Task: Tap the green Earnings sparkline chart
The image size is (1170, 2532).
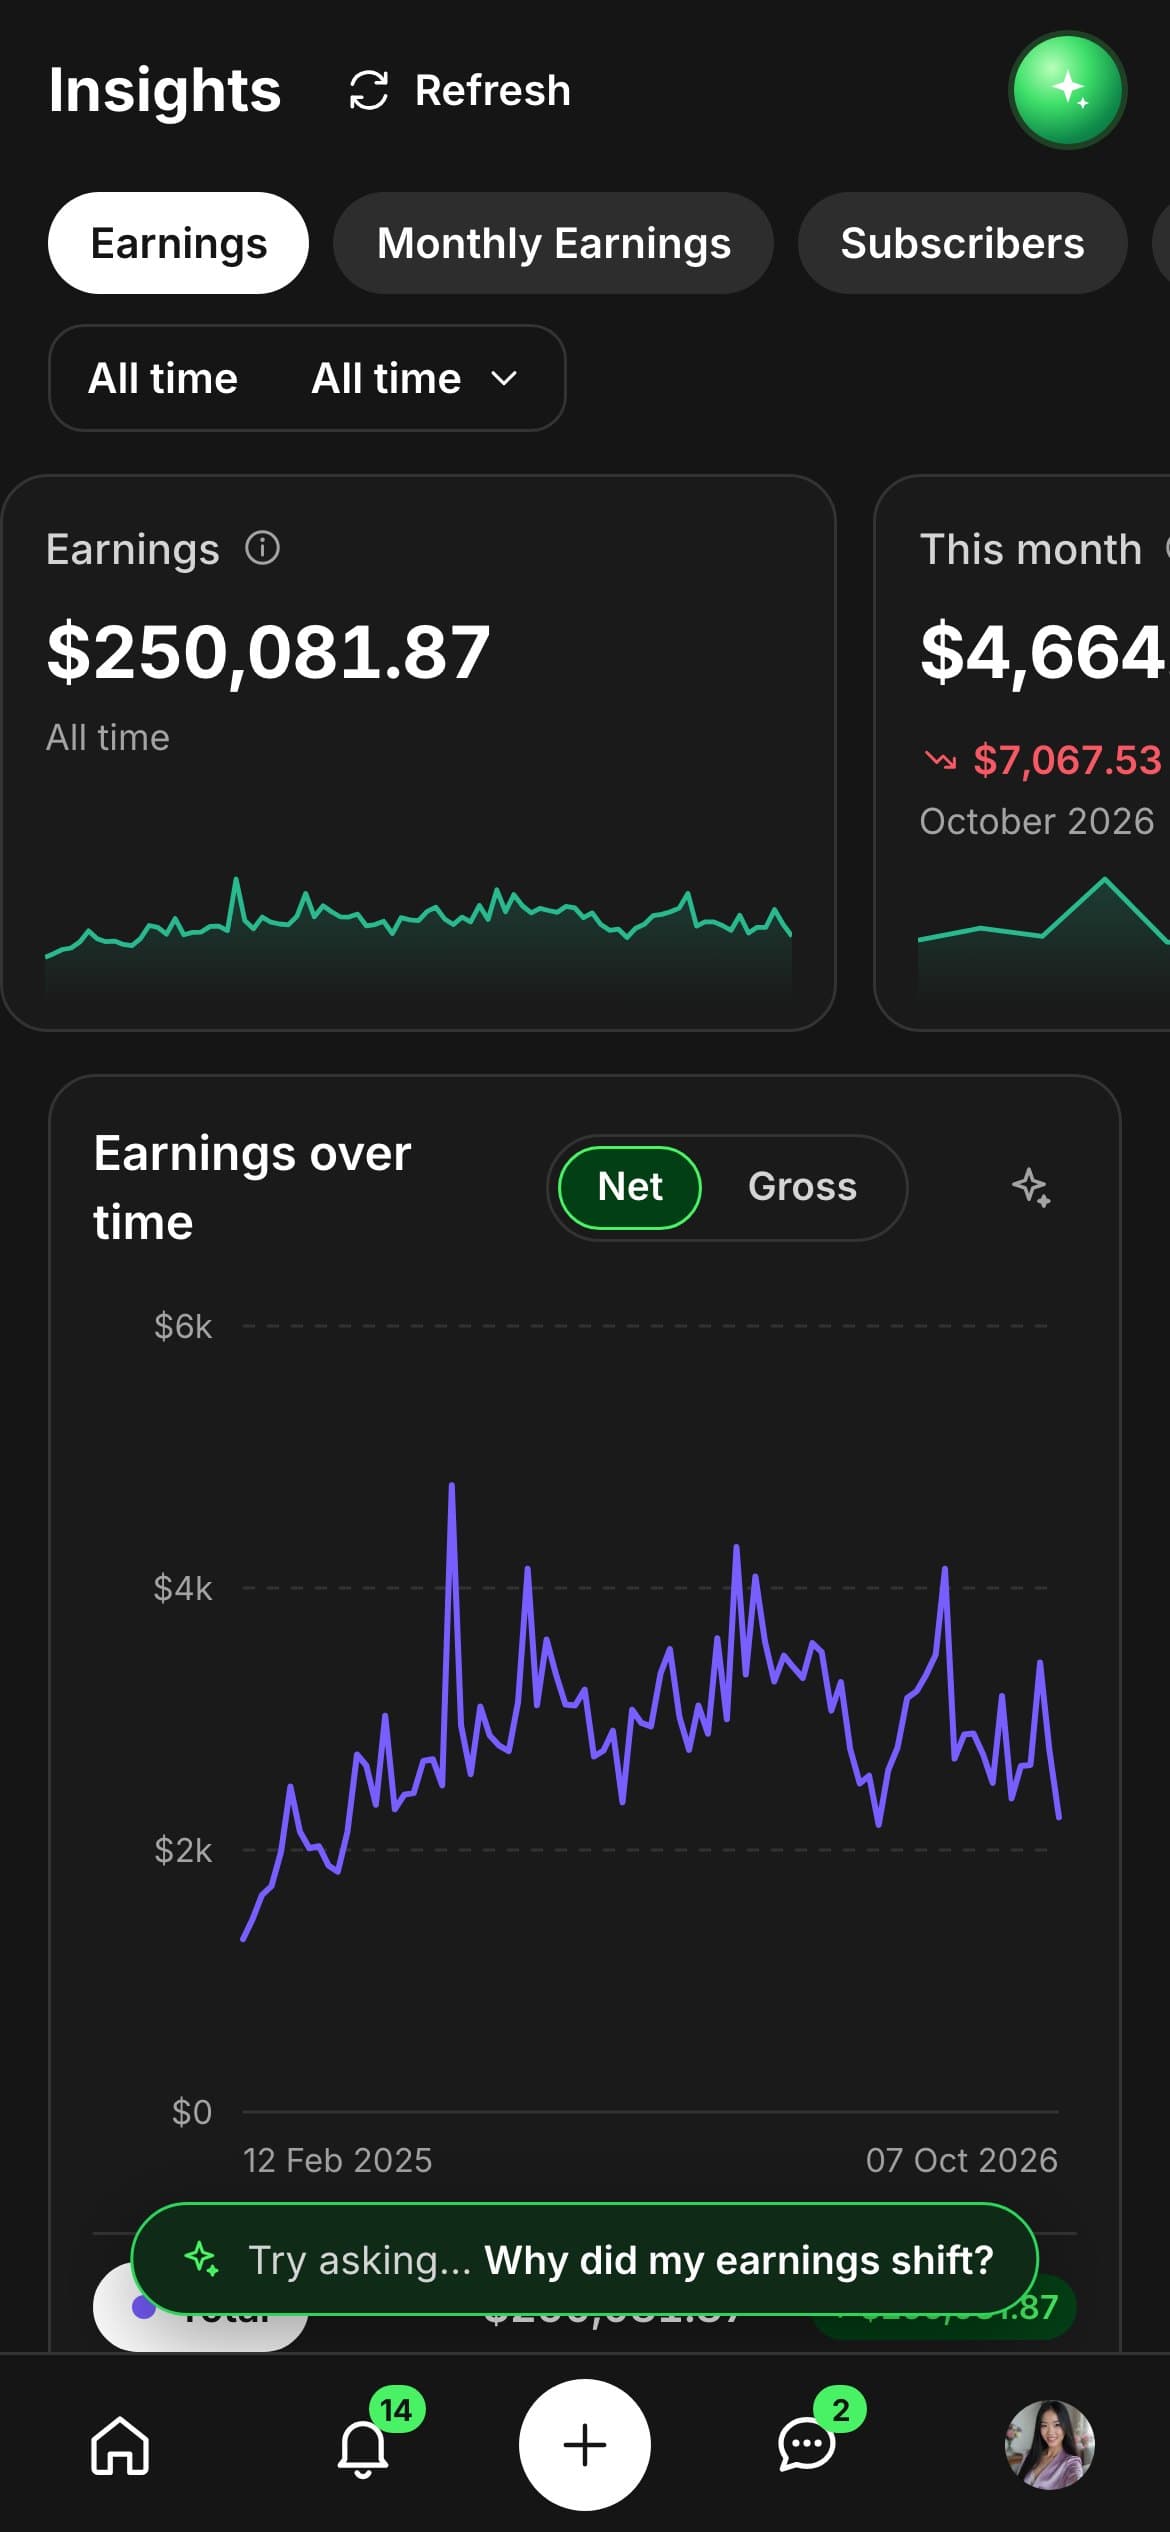Action: tap(418, 935)
